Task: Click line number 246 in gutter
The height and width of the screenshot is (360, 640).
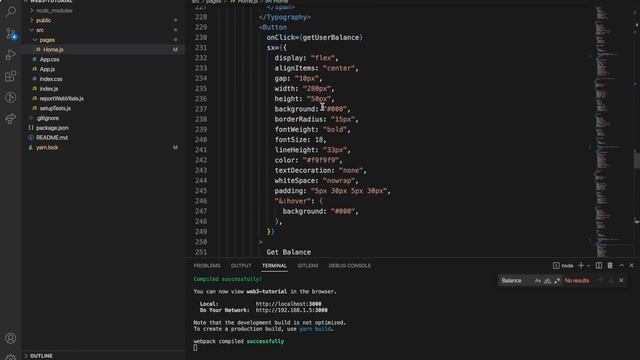Action: pyautogui.click(x=201, y=201)
